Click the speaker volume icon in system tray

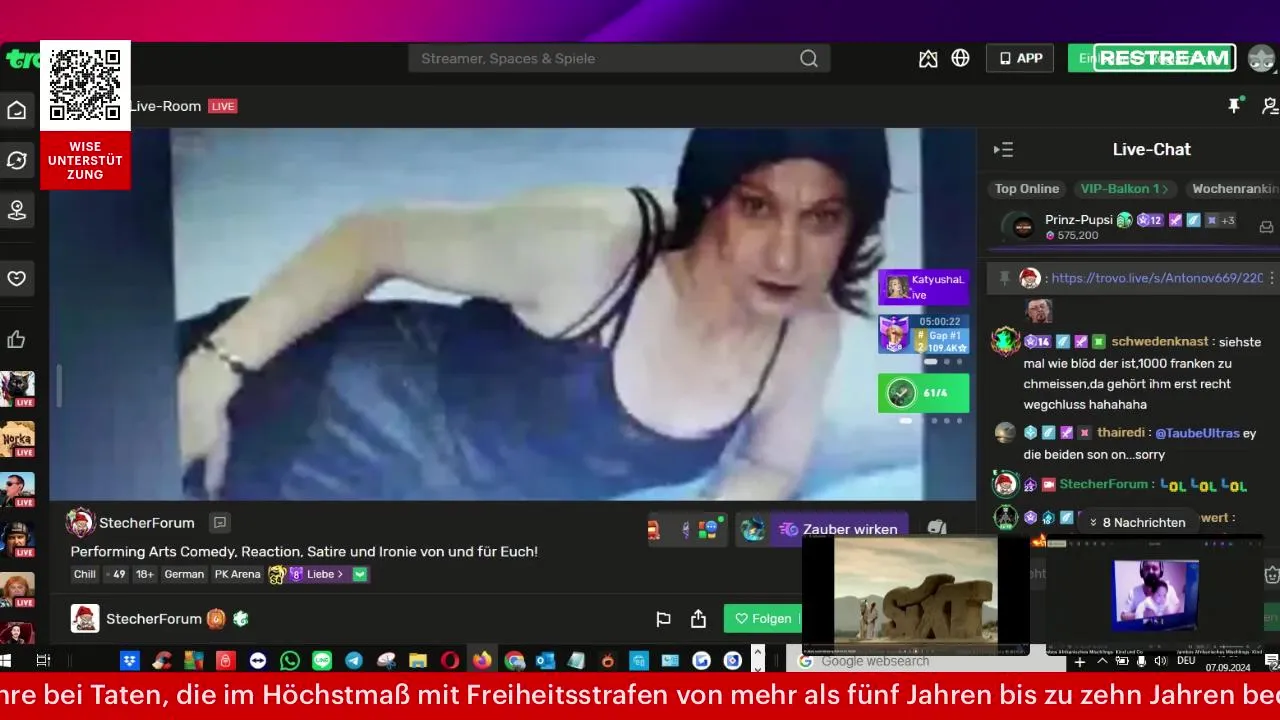tap(1160, 661)
